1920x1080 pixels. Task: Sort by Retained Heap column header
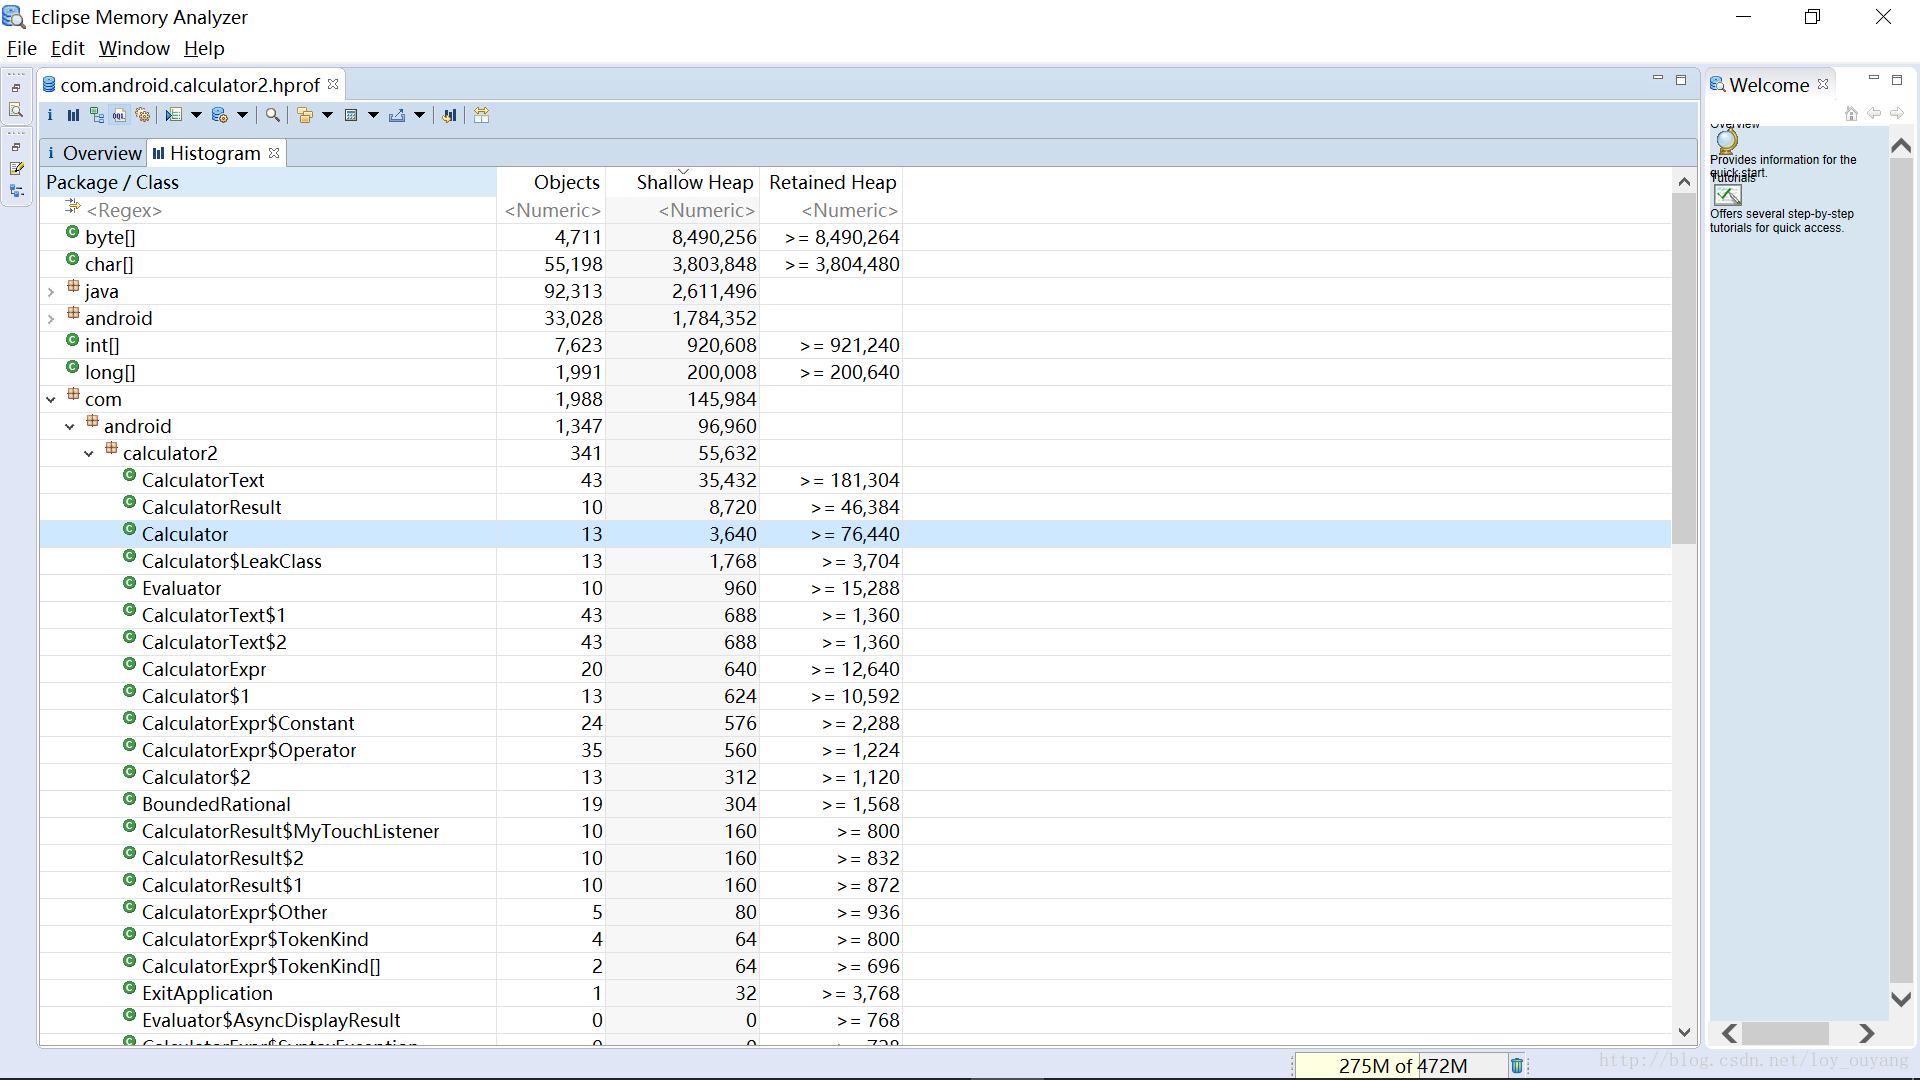pyautogui.click(x=832, y=182)
